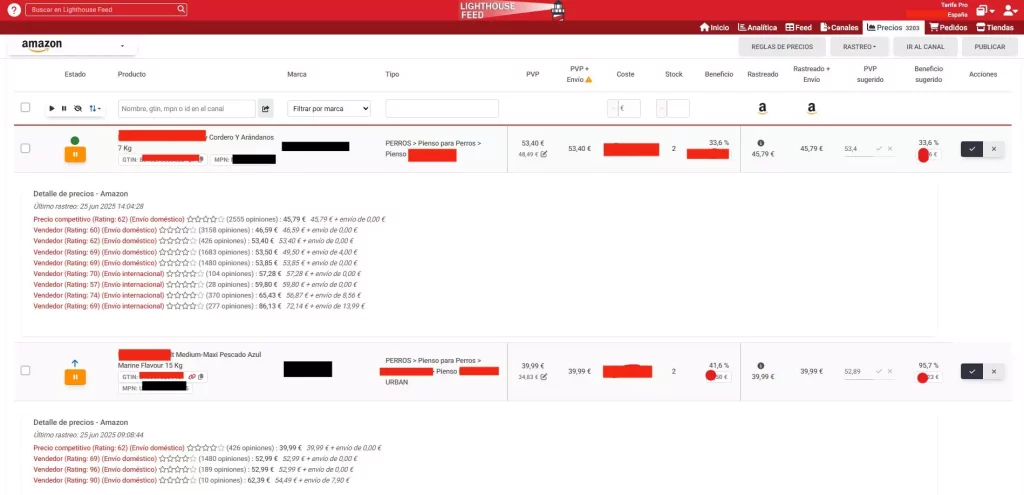The image size is (1024, 495).
Task: Click the Beneficio sugerido column header
Action: pyautogui.click(x=928, y=74)
